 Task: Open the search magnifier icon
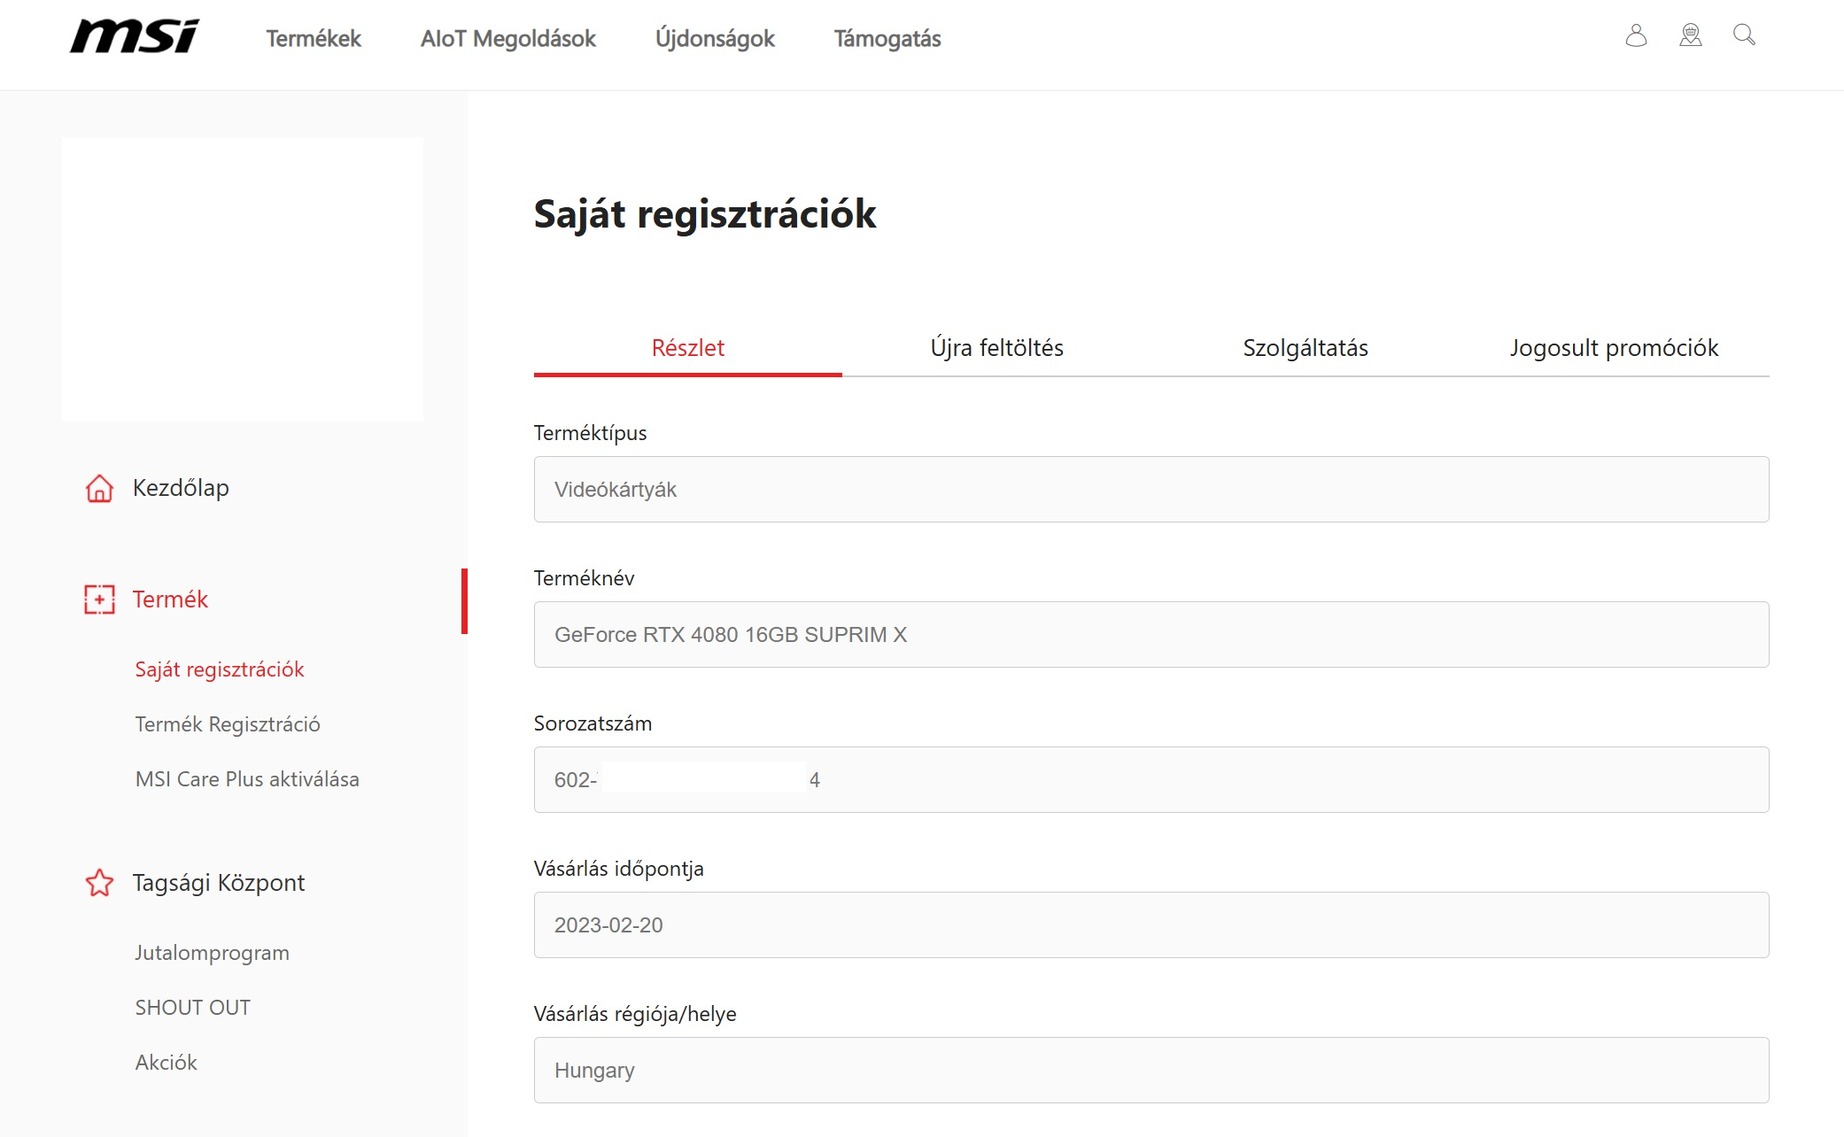click(x=1744, y=35)
